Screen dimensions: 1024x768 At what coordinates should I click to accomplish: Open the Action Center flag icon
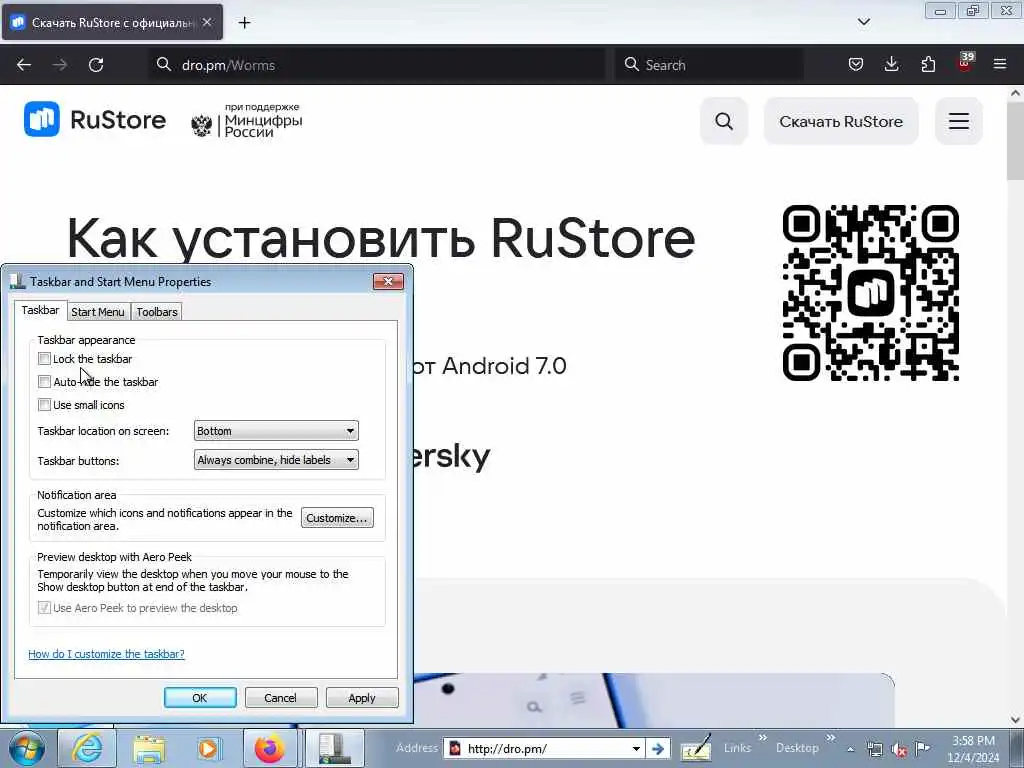(923, 748)
